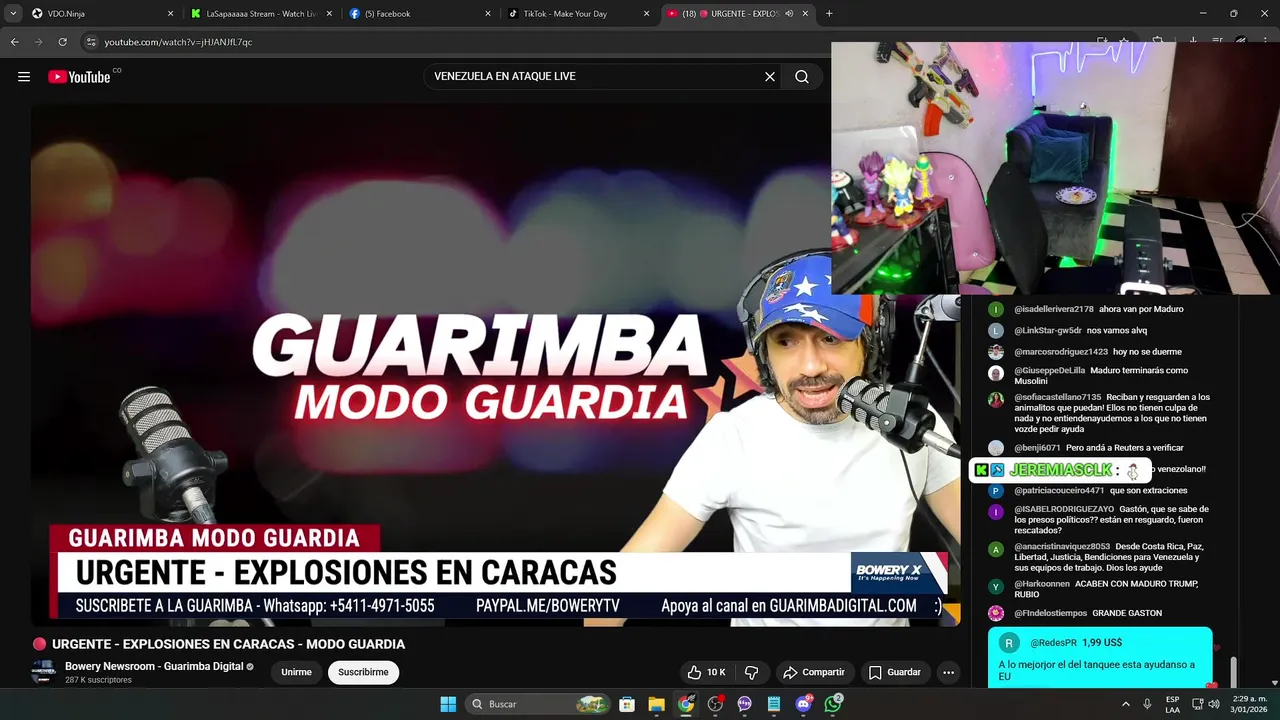
Task: Mute the audio-playing YouTube tab
Action: pyautogui.click(x=789, y=14)
